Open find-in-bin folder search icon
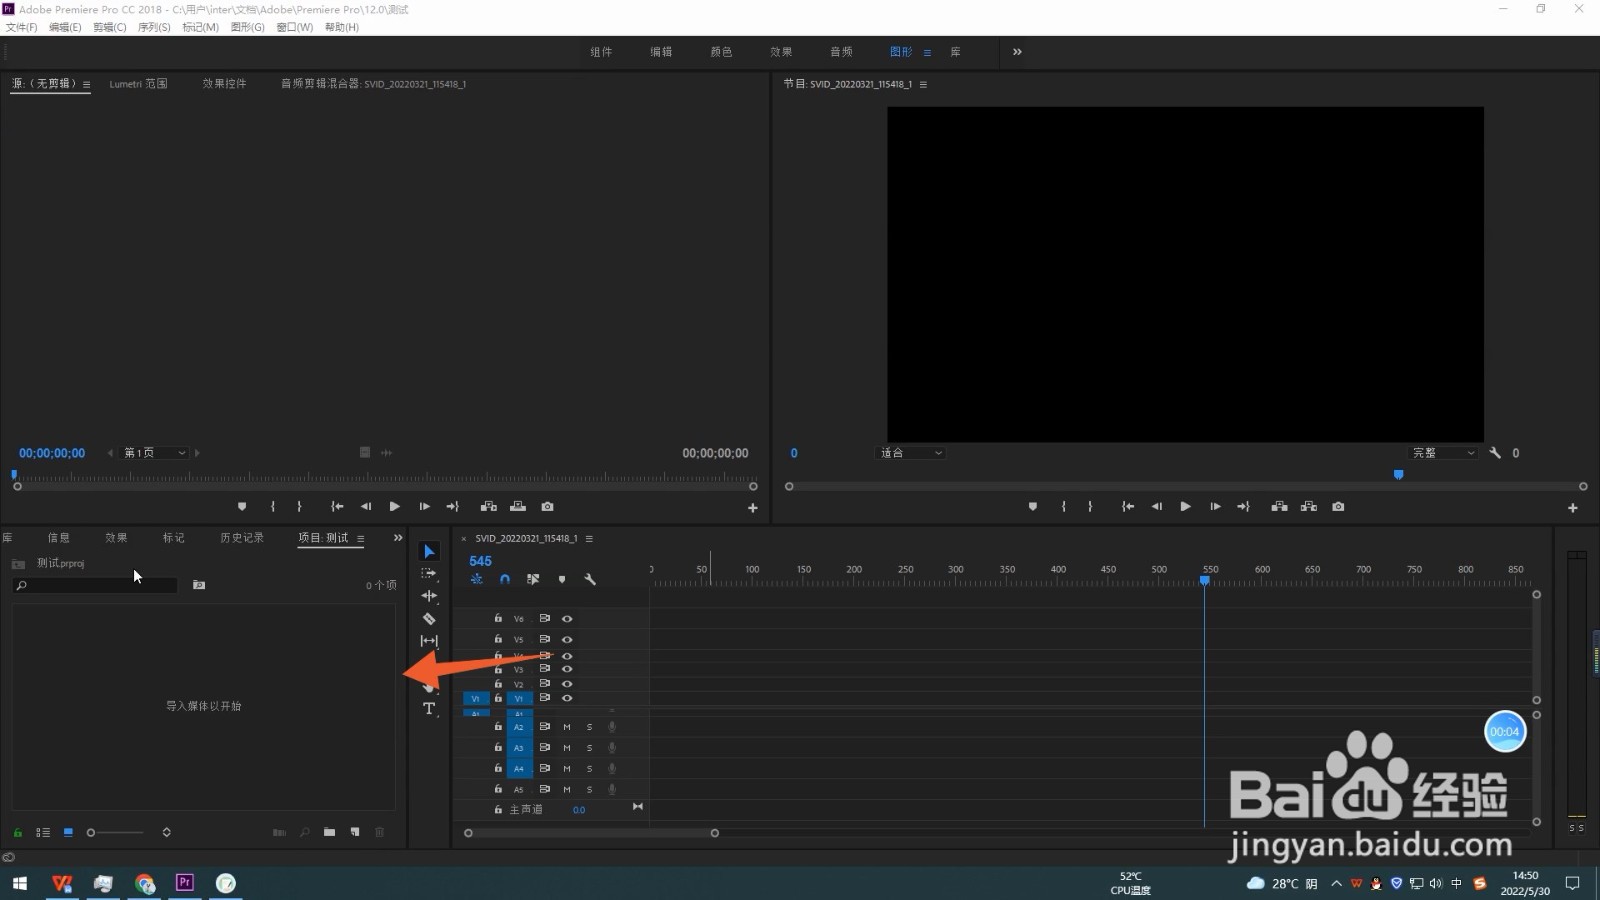The image size is (1600, 900). 199,585
